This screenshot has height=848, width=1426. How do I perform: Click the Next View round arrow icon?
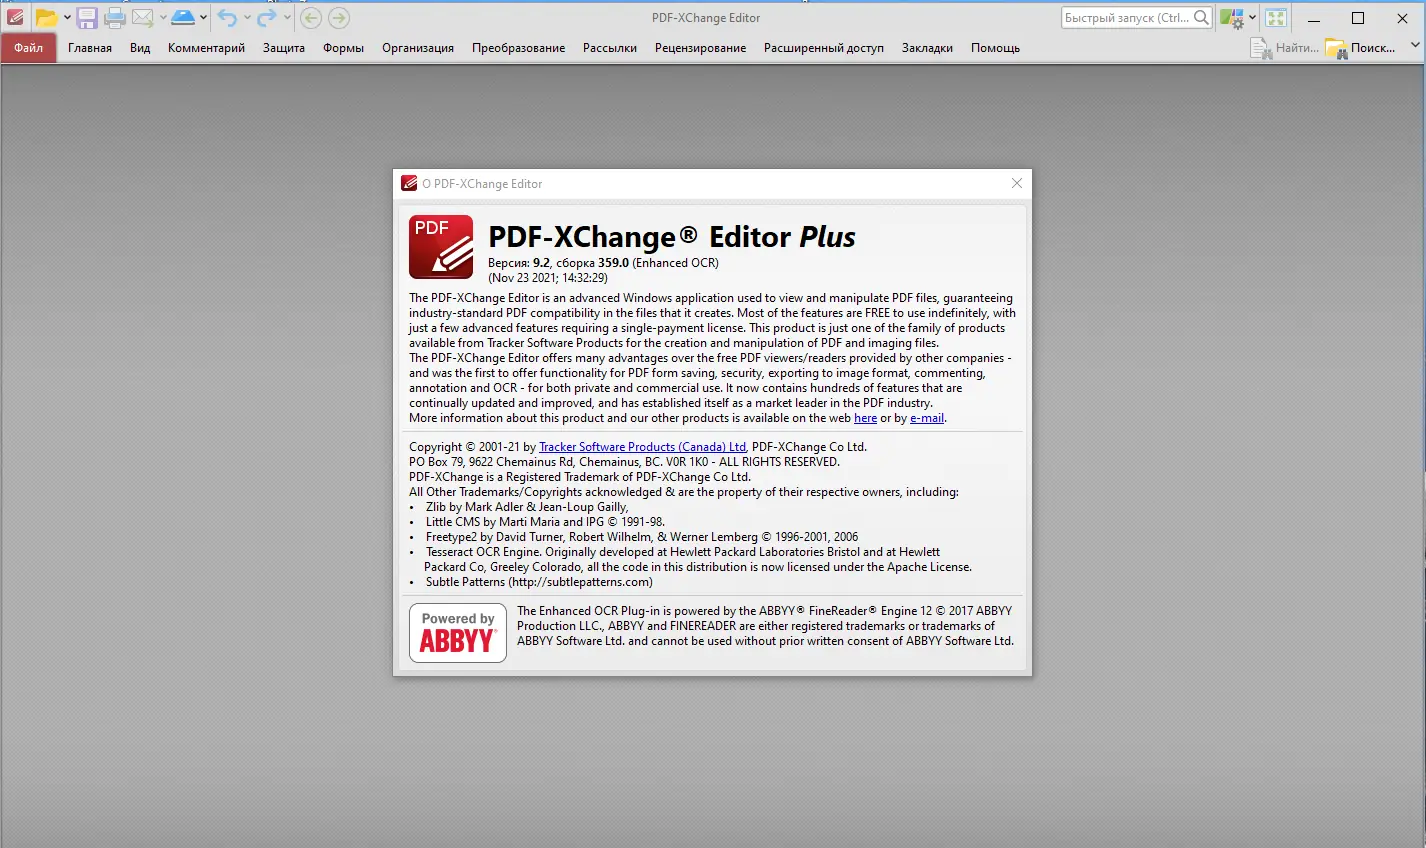(x=339, y=17)
